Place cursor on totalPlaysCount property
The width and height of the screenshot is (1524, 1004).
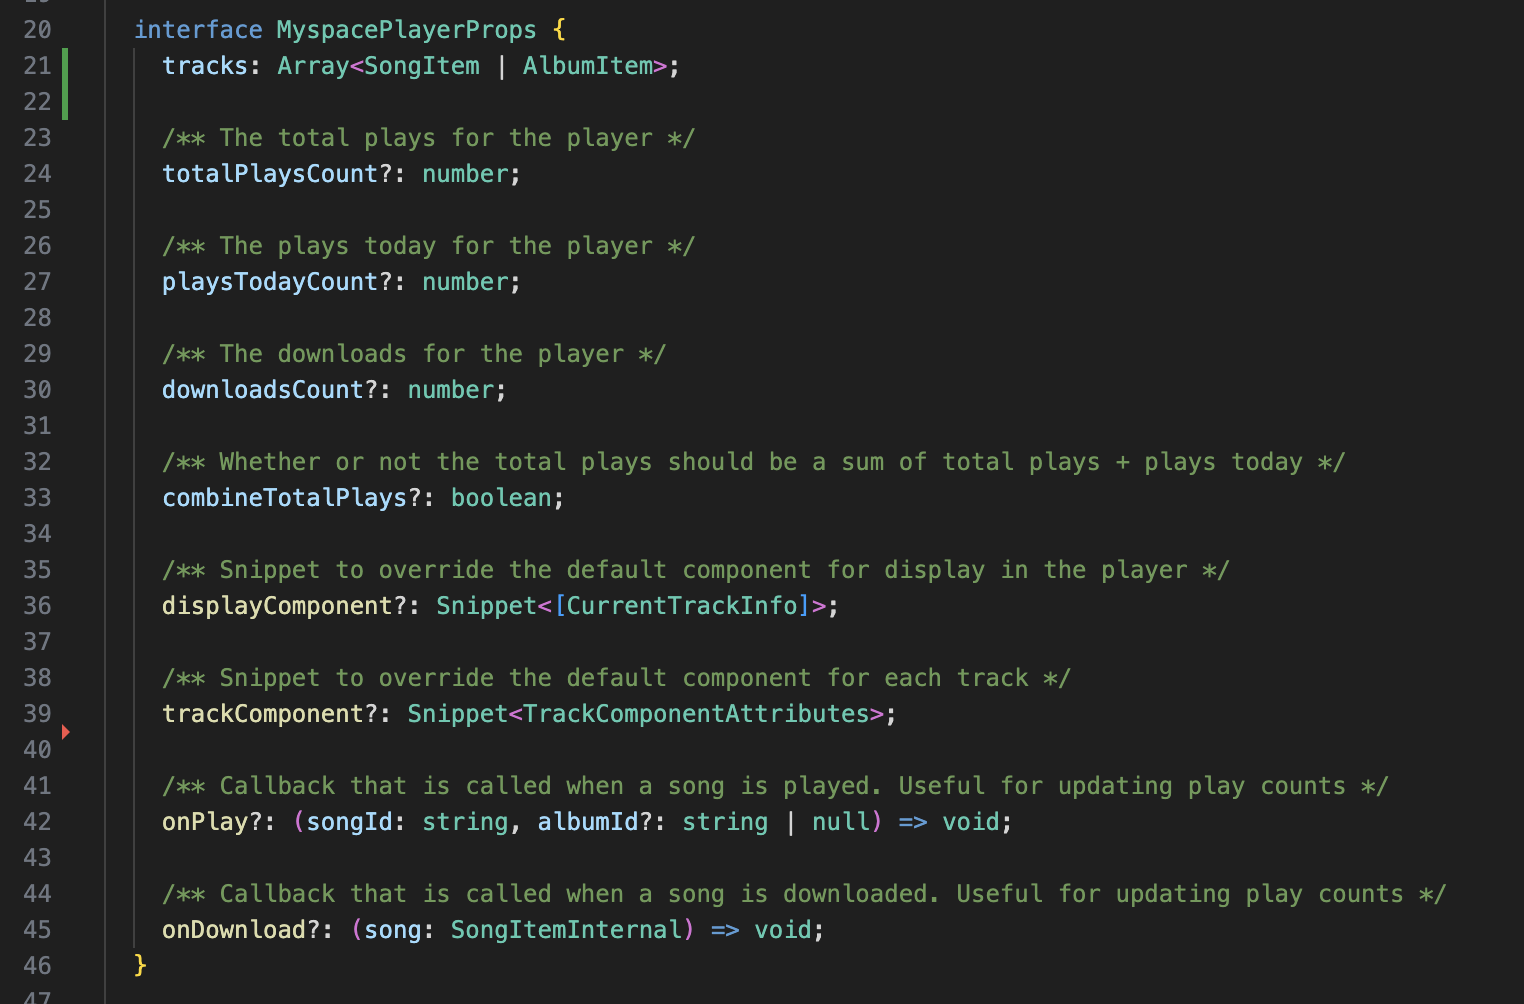pyautogui.click(x=270, y=174)
